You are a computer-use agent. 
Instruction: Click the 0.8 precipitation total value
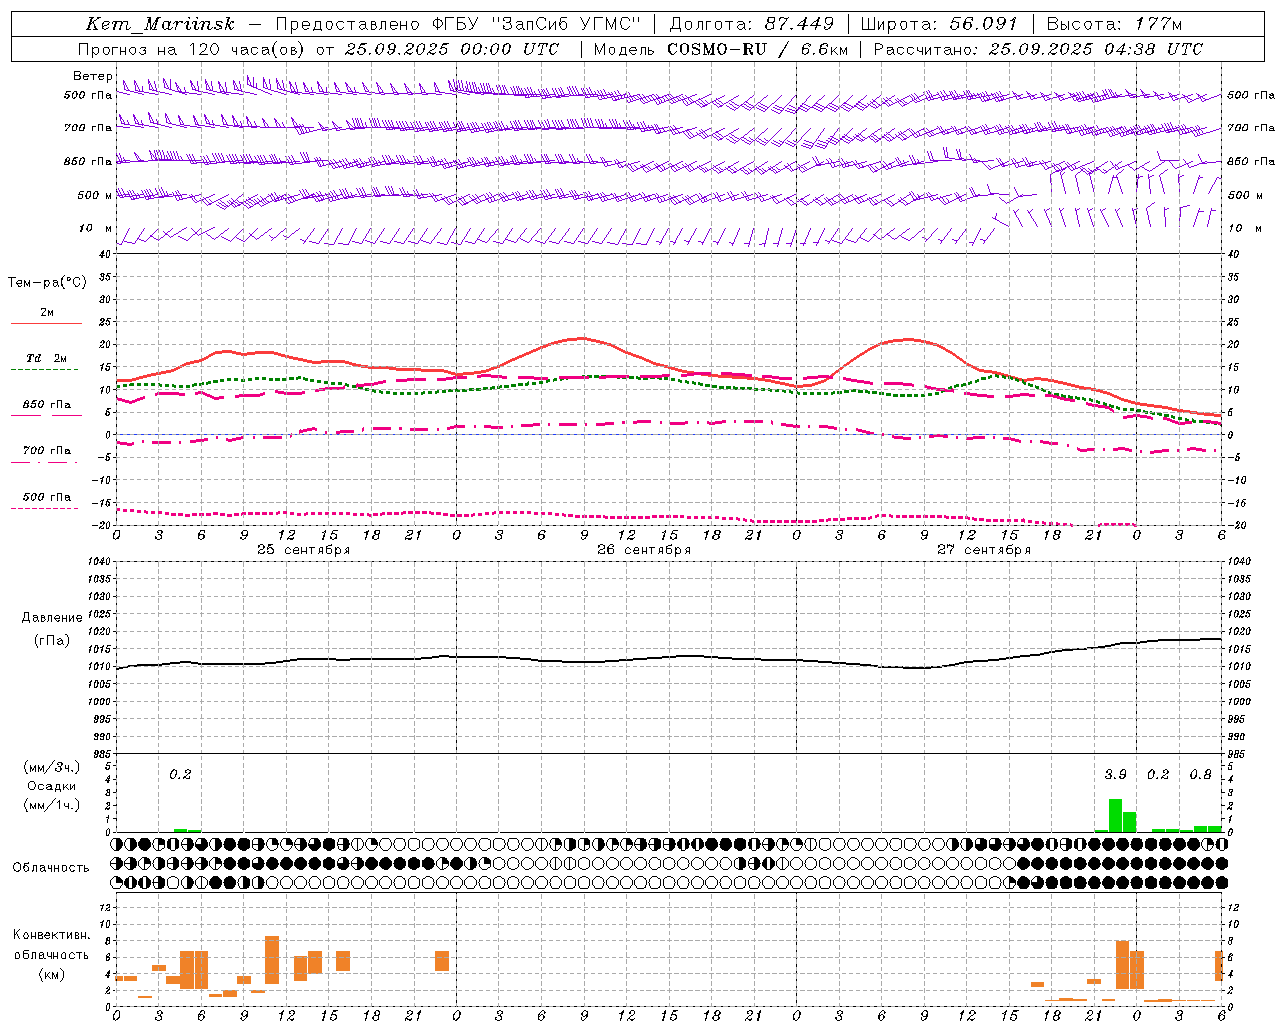coord(1200,775)
